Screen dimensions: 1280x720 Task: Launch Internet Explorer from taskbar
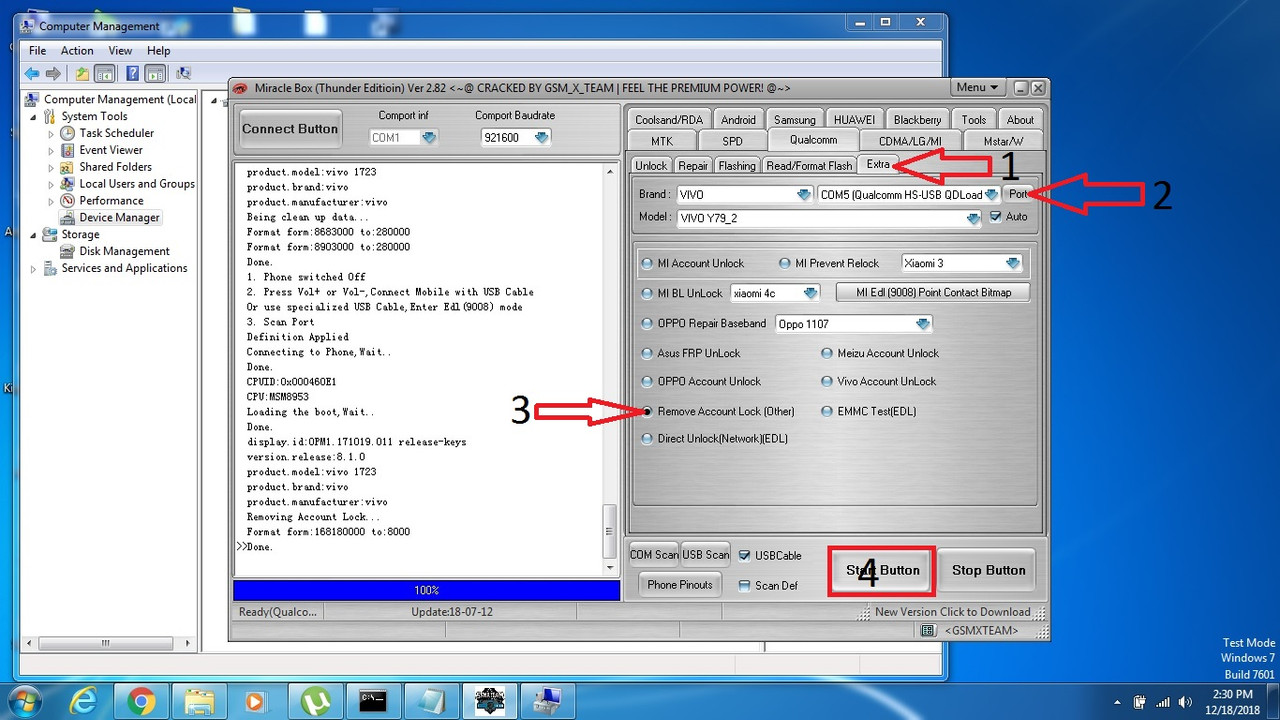click(84, 701)
